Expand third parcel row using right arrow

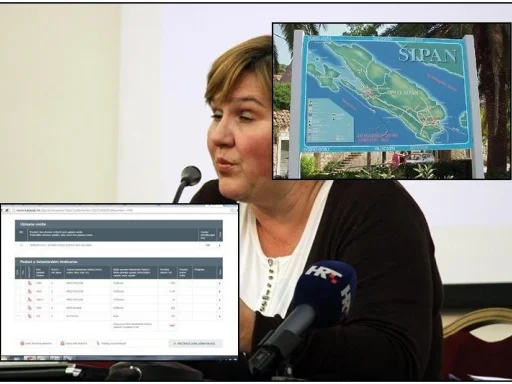pyautogui.click(x=219, y=300)
